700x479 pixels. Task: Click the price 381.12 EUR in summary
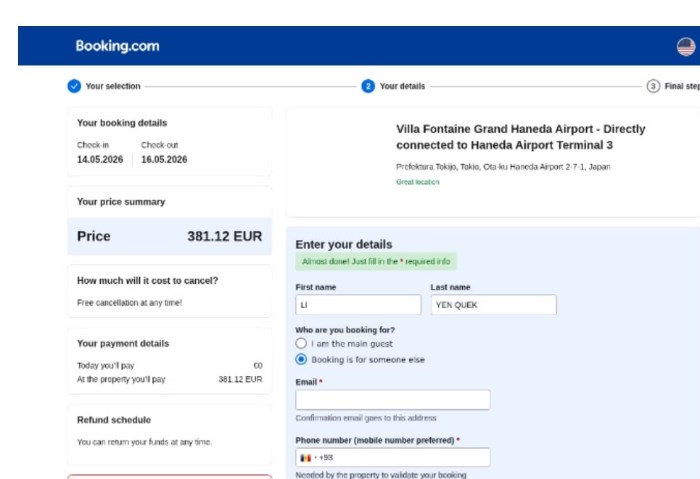point(225,236)
